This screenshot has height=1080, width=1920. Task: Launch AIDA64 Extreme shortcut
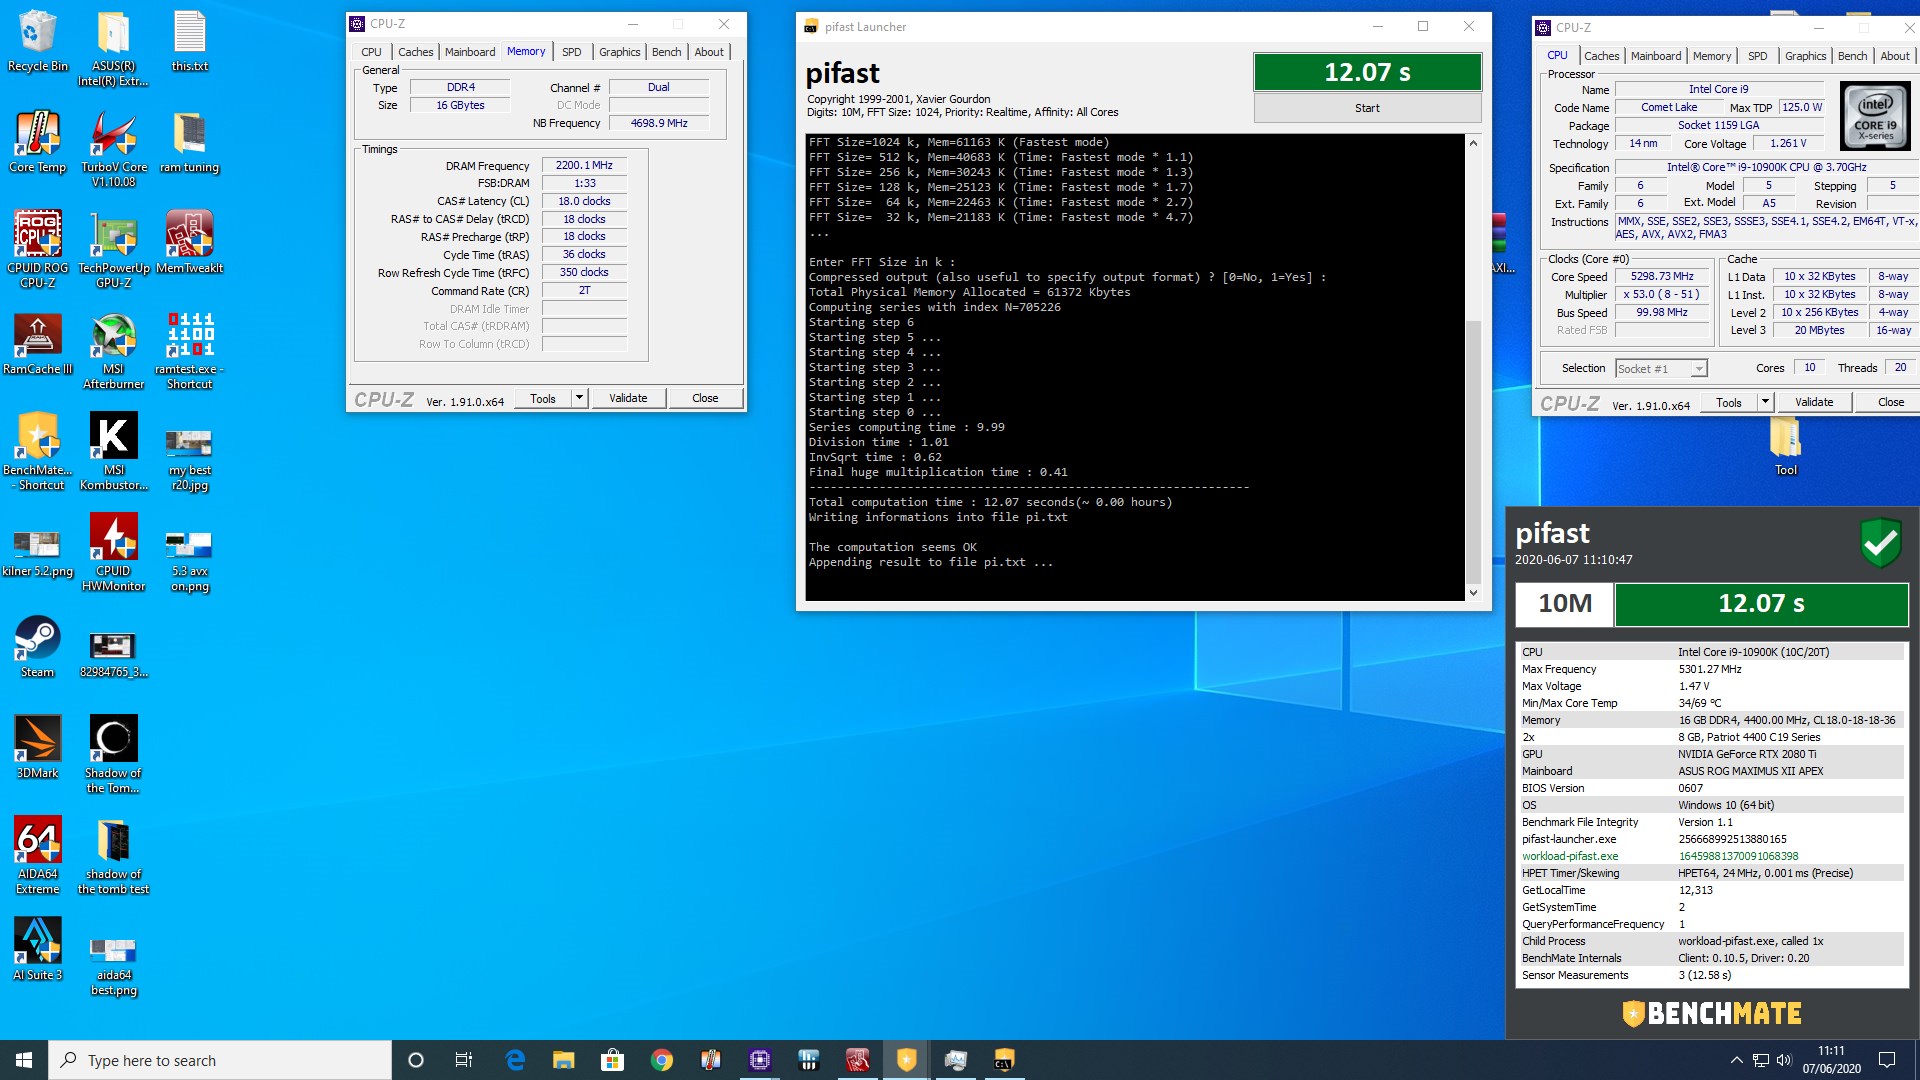click(38, 856)
